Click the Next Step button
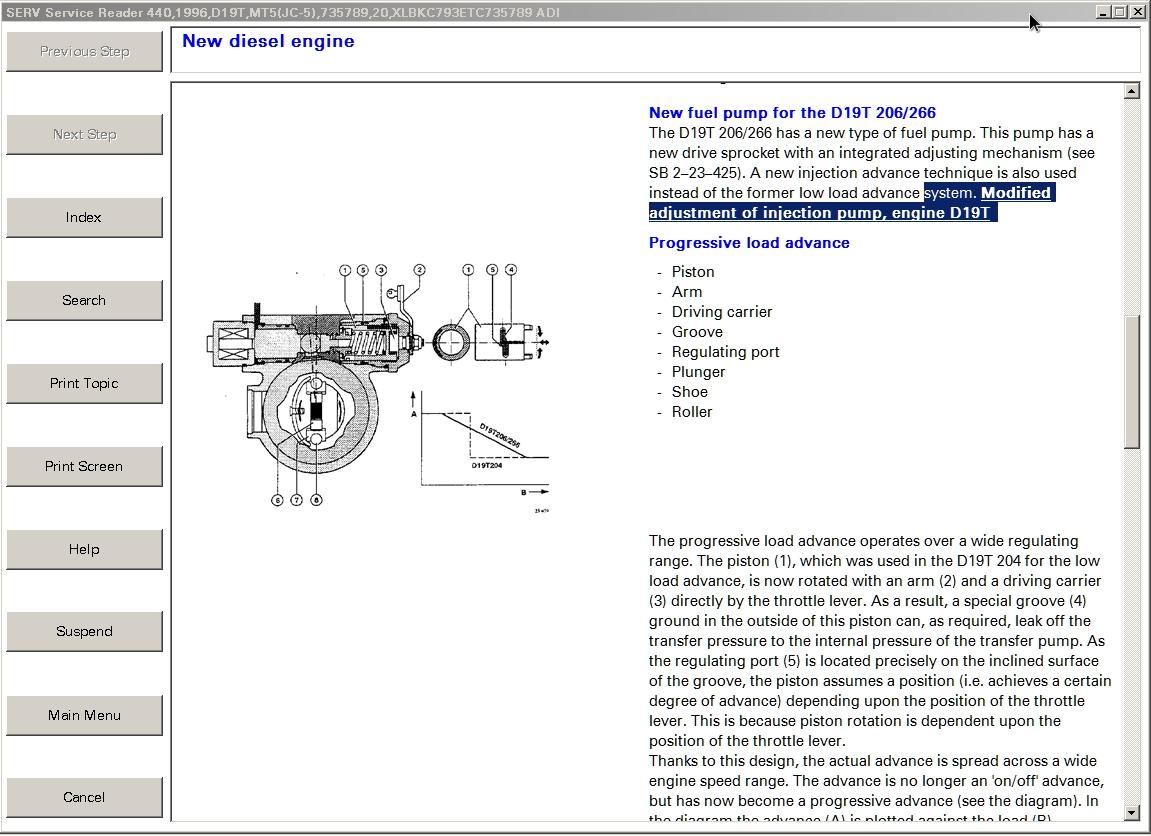Image resolution: width=1151 pixels, height=836 pixels. (x=84, y=135)
